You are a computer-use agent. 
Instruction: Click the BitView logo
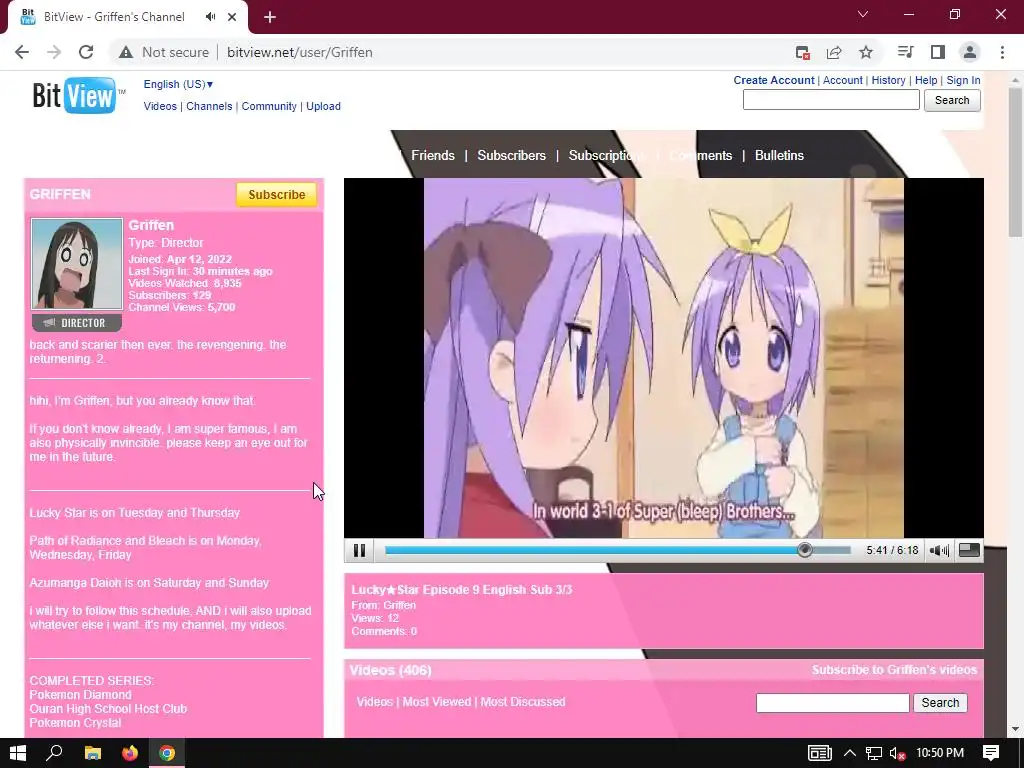pos(78,96)
